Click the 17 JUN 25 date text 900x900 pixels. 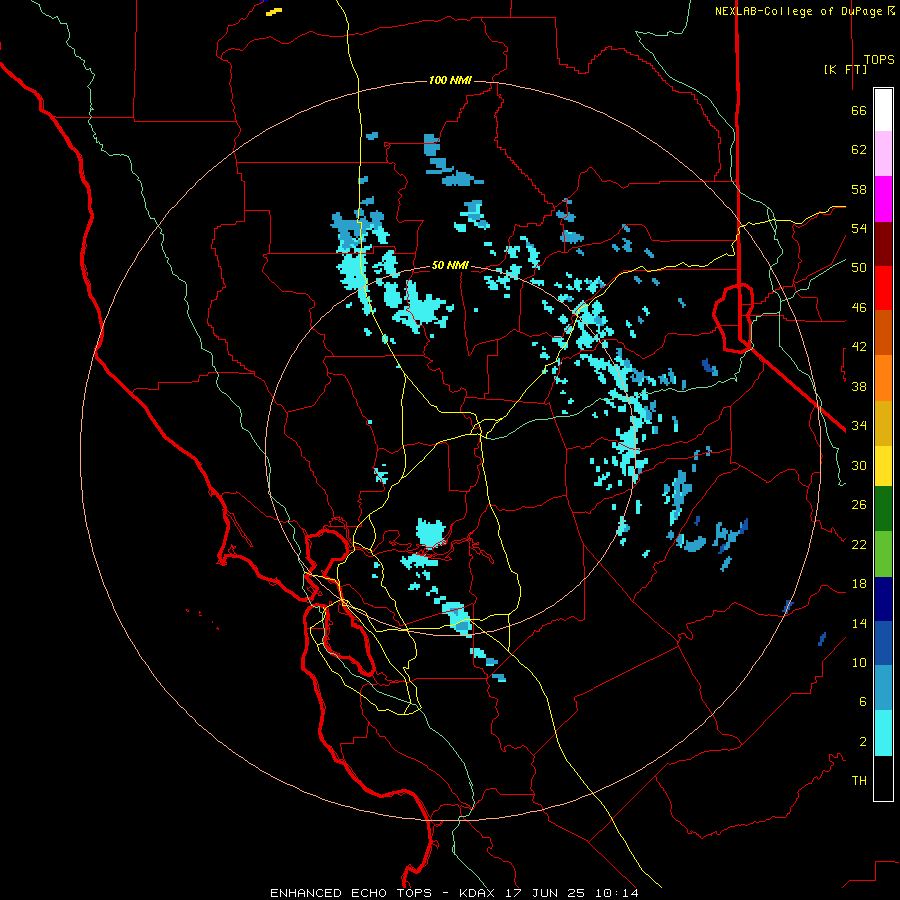(546, 893)
